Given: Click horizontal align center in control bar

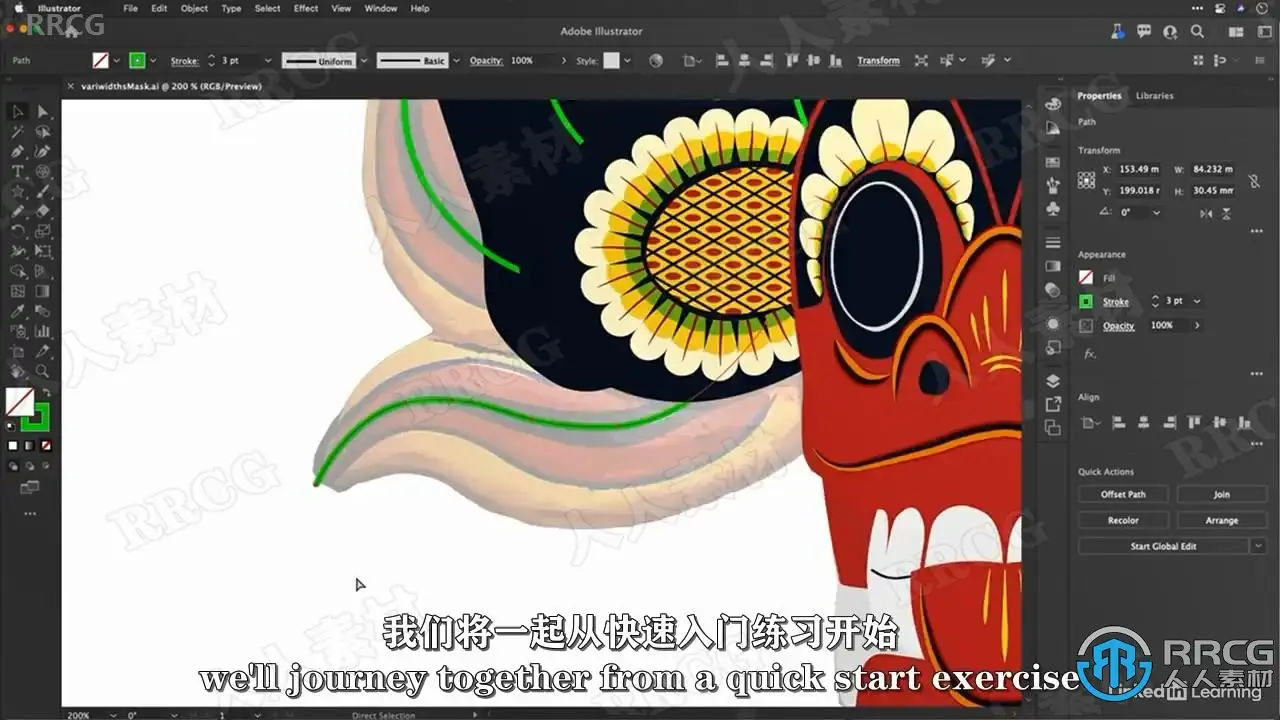Looking at the screenshot, I should 742,61.
